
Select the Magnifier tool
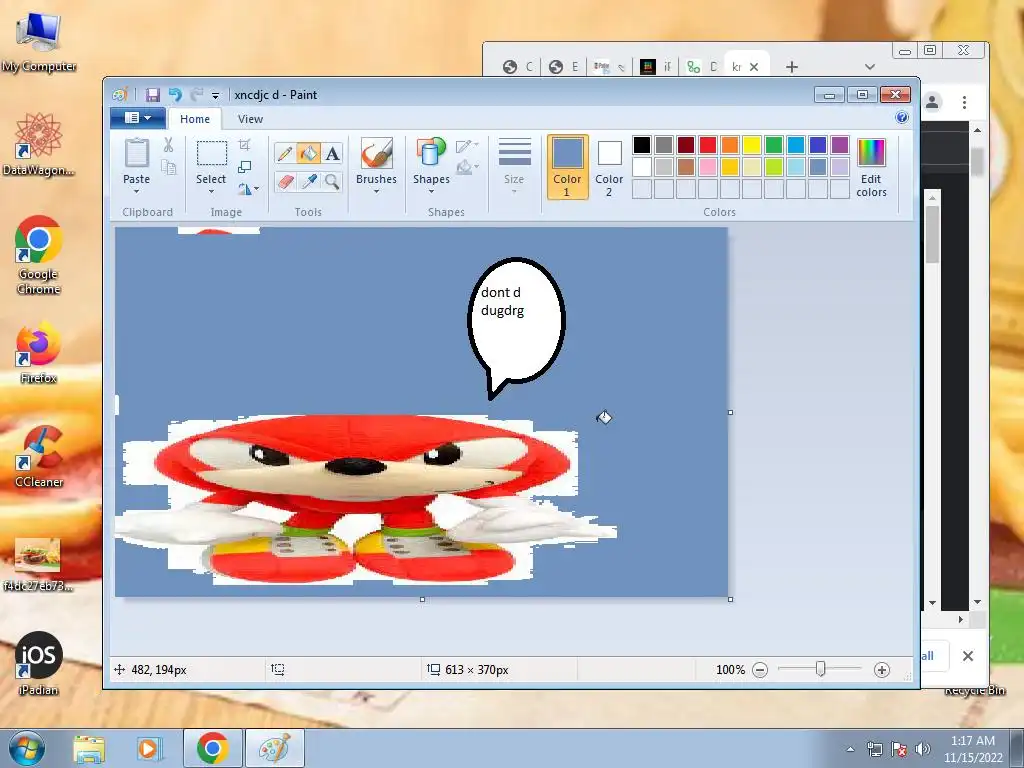[332, 181]
